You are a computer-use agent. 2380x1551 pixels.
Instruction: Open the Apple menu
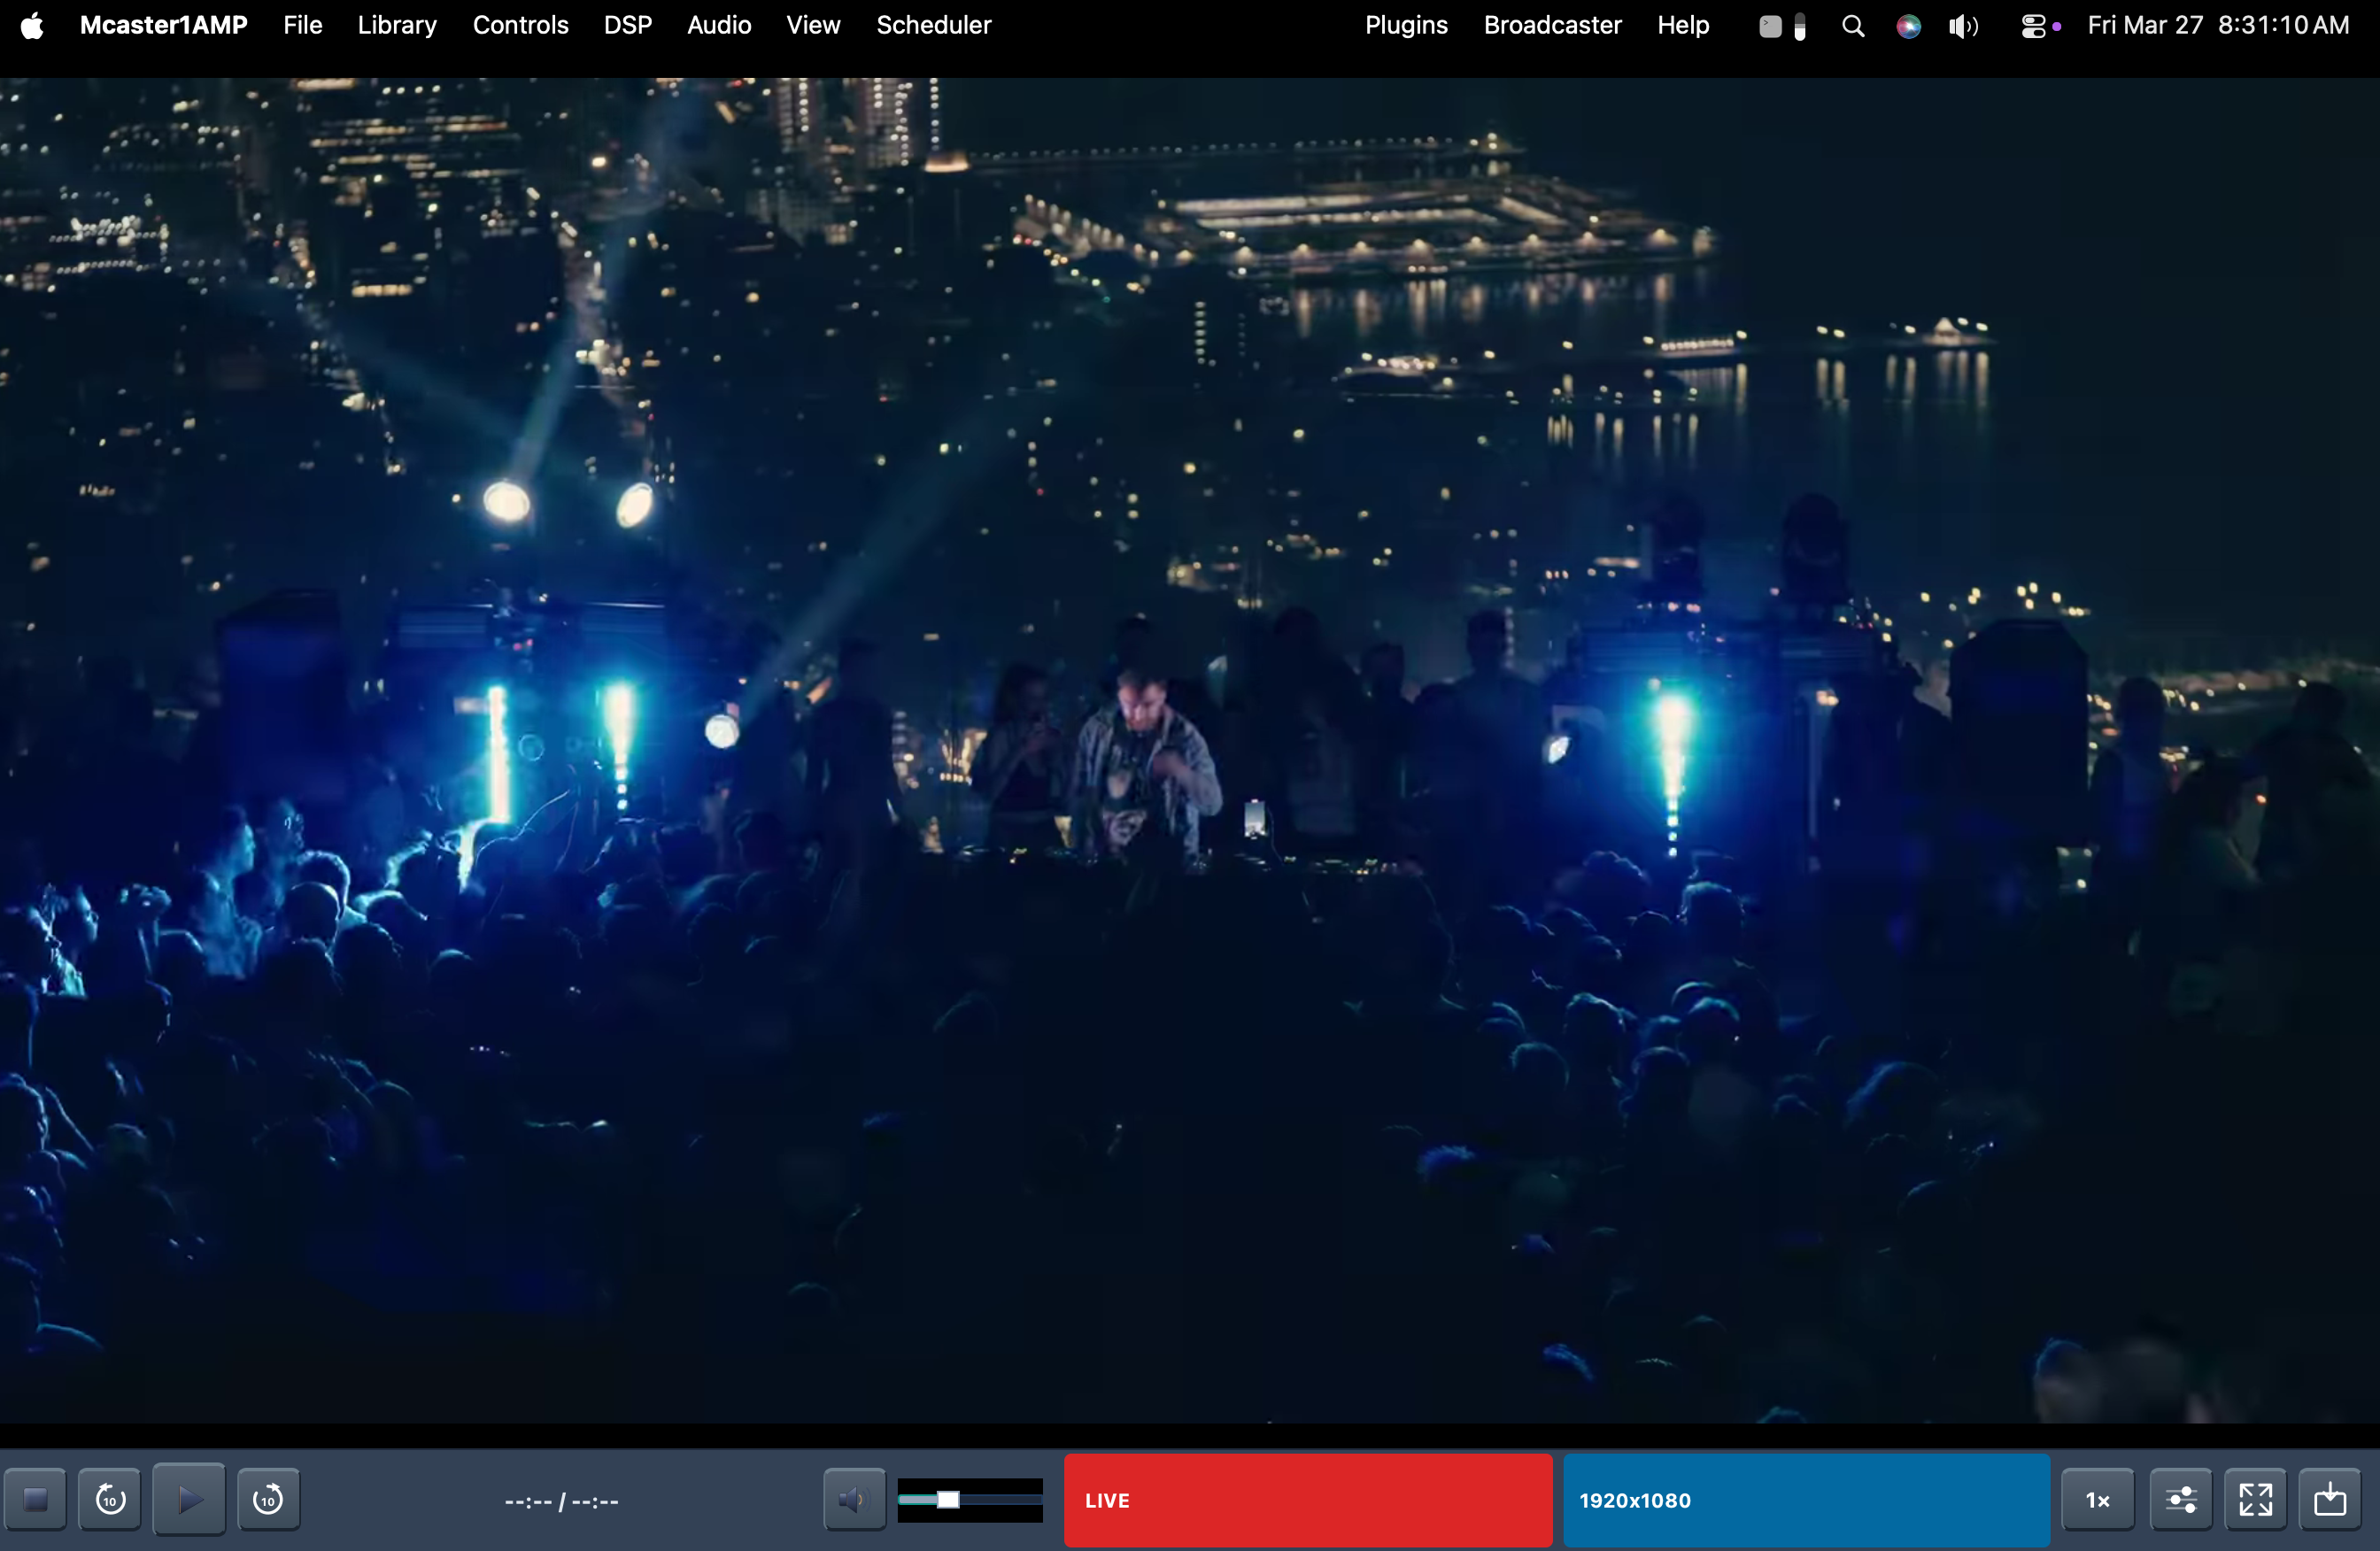point(32,25)
